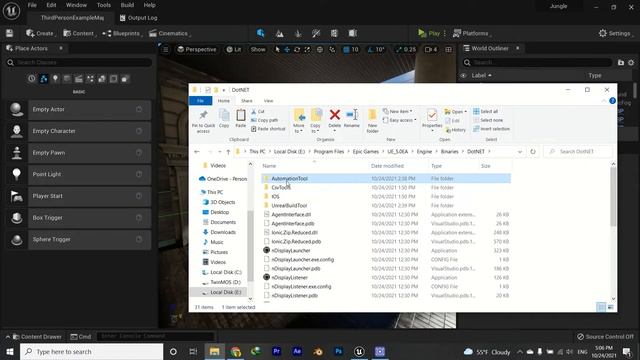Open the Create menu in Unreal toolbar
The height and width of the screenshot is (360, 640).
coord(40,33)
